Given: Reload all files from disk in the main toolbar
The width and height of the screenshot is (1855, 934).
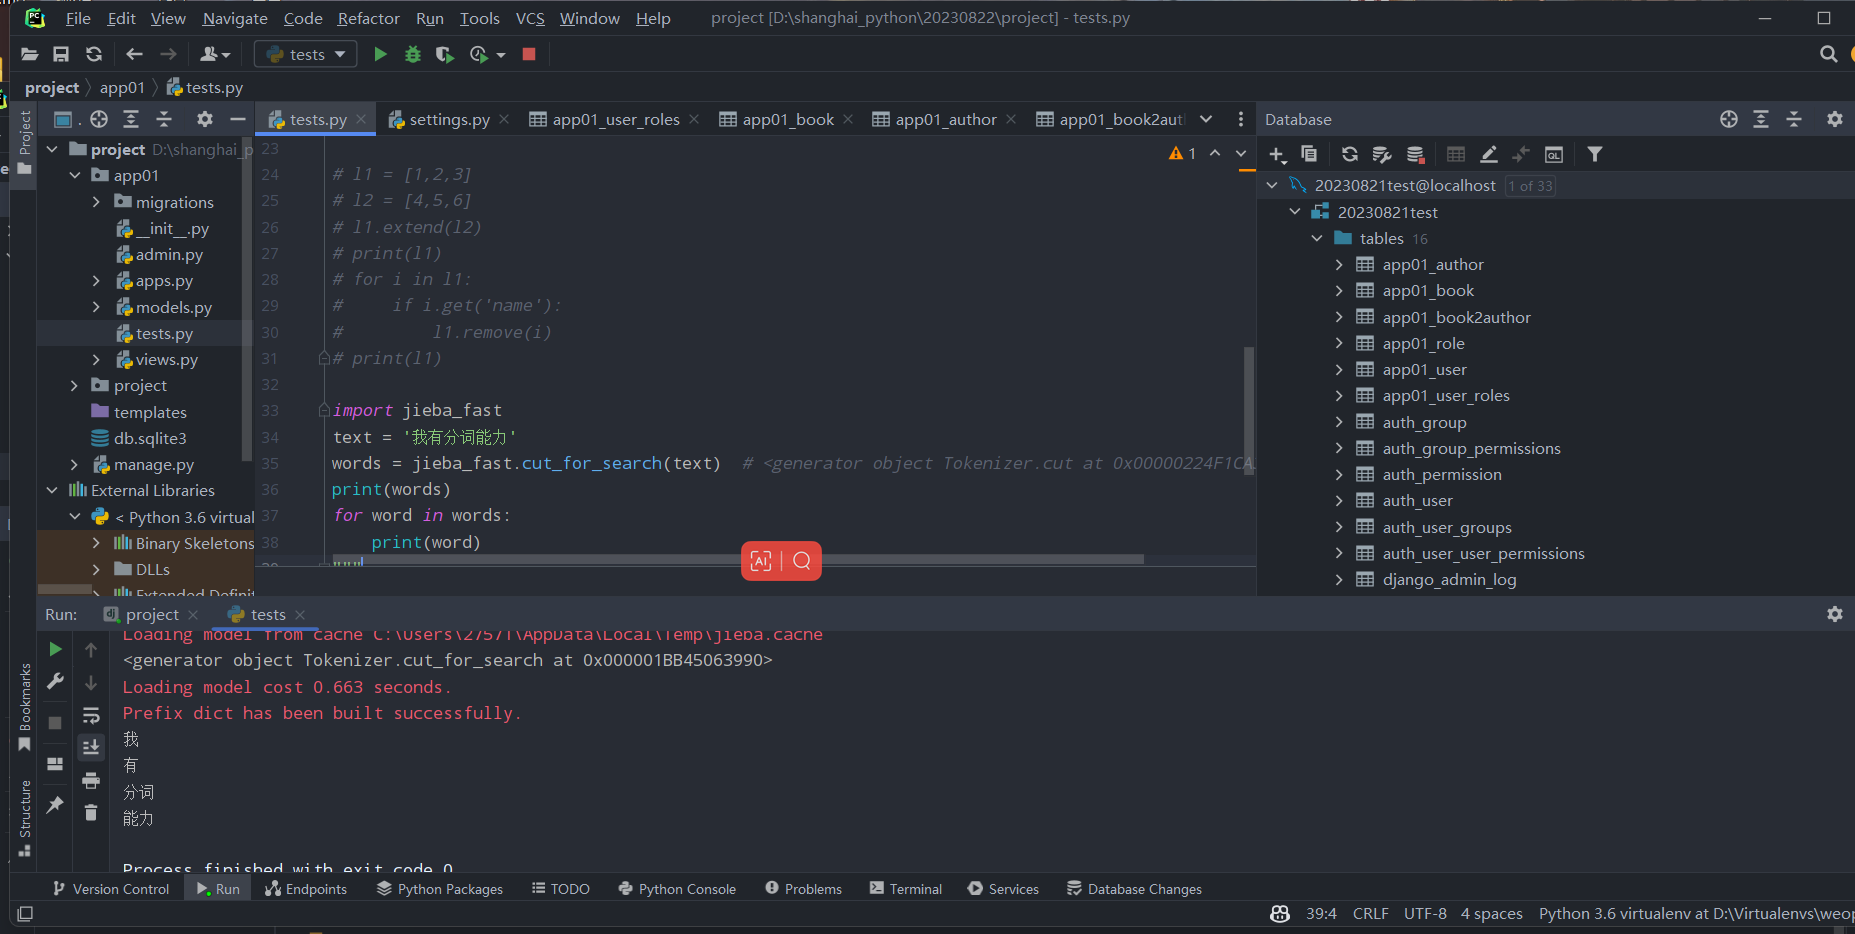Looking at the screenshot, I should tap(94, 54).
